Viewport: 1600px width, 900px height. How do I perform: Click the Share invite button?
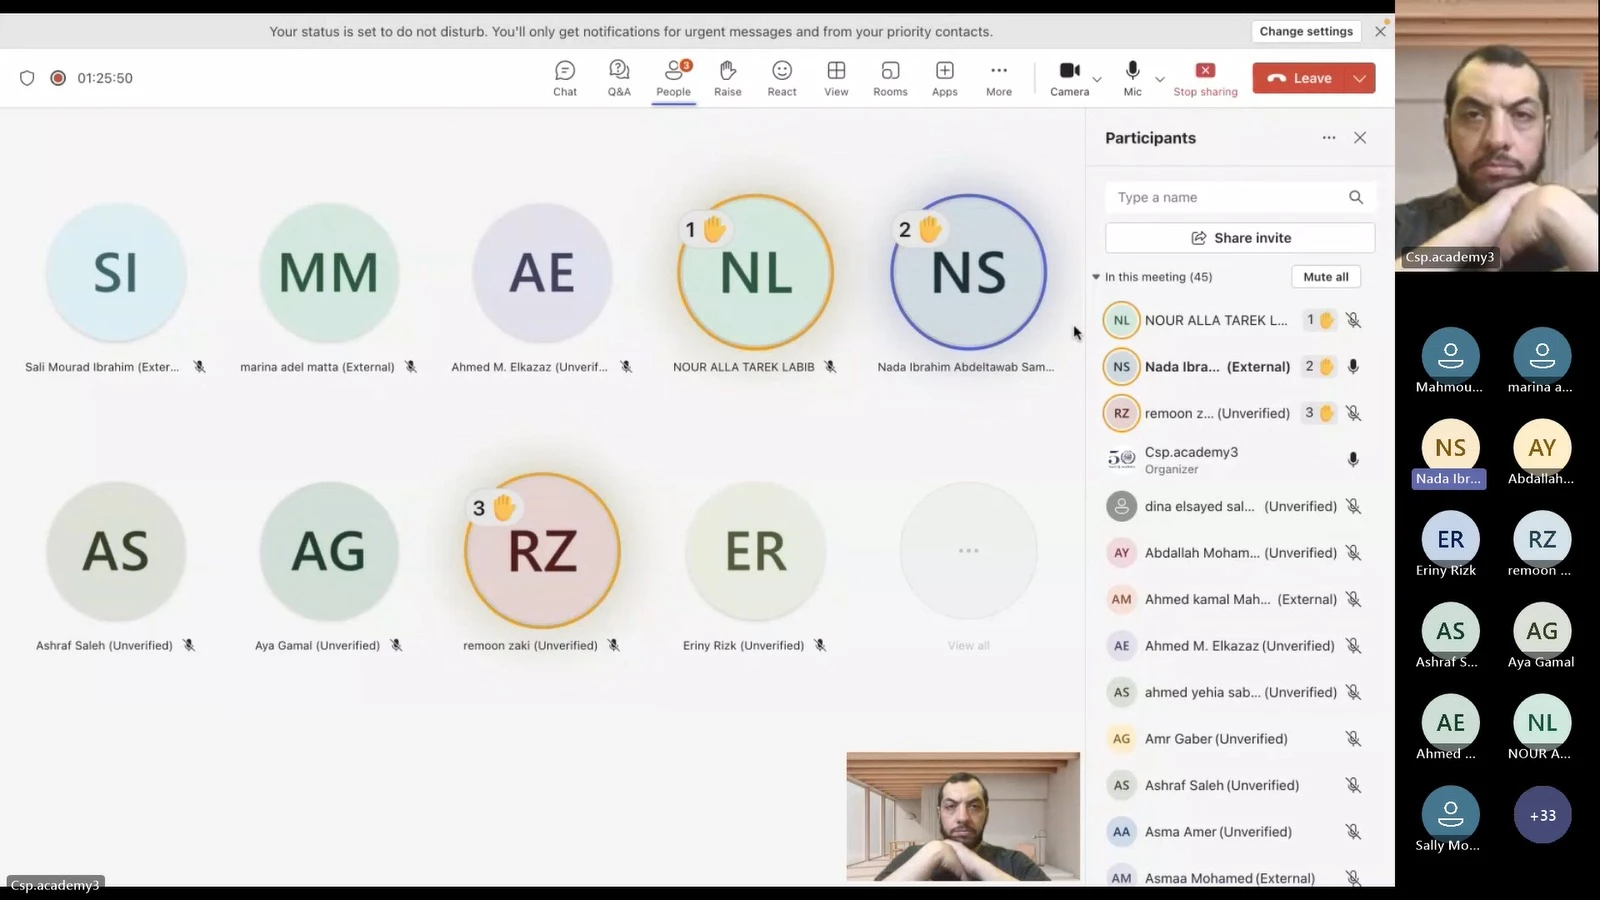[1240, 238]
